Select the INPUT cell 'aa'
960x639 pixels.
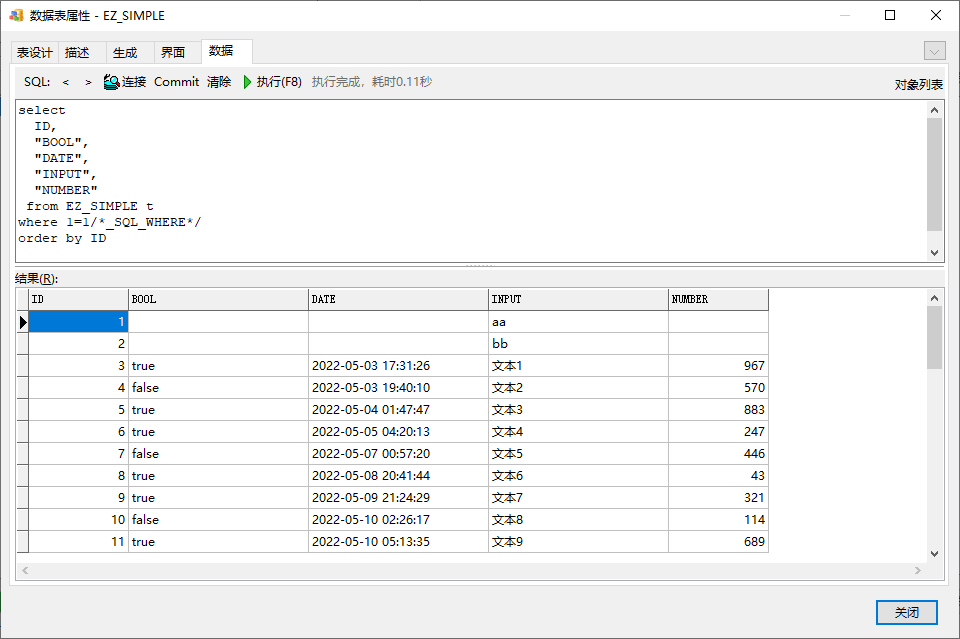point(578,322)
